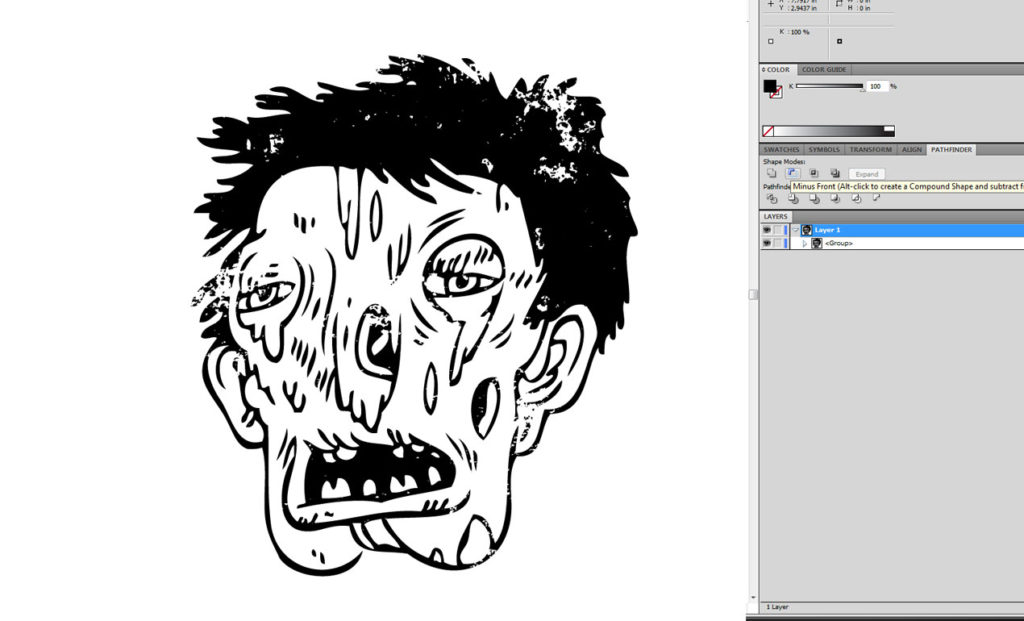Apply the Outline pathfinder
Image resolution: width=1024 pixels, height=621 pixels.
click(856, 198)
